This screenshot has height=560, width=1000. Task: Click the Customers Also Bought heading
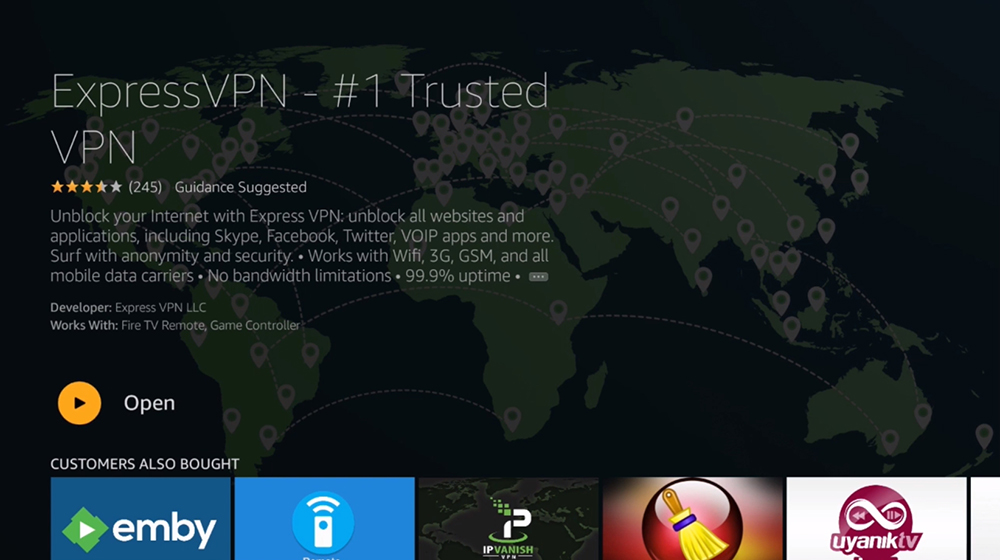pos(145,464)
